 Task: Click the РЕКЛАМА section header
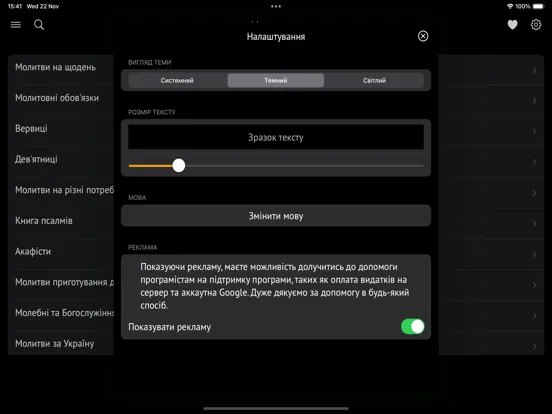point(143,247)
